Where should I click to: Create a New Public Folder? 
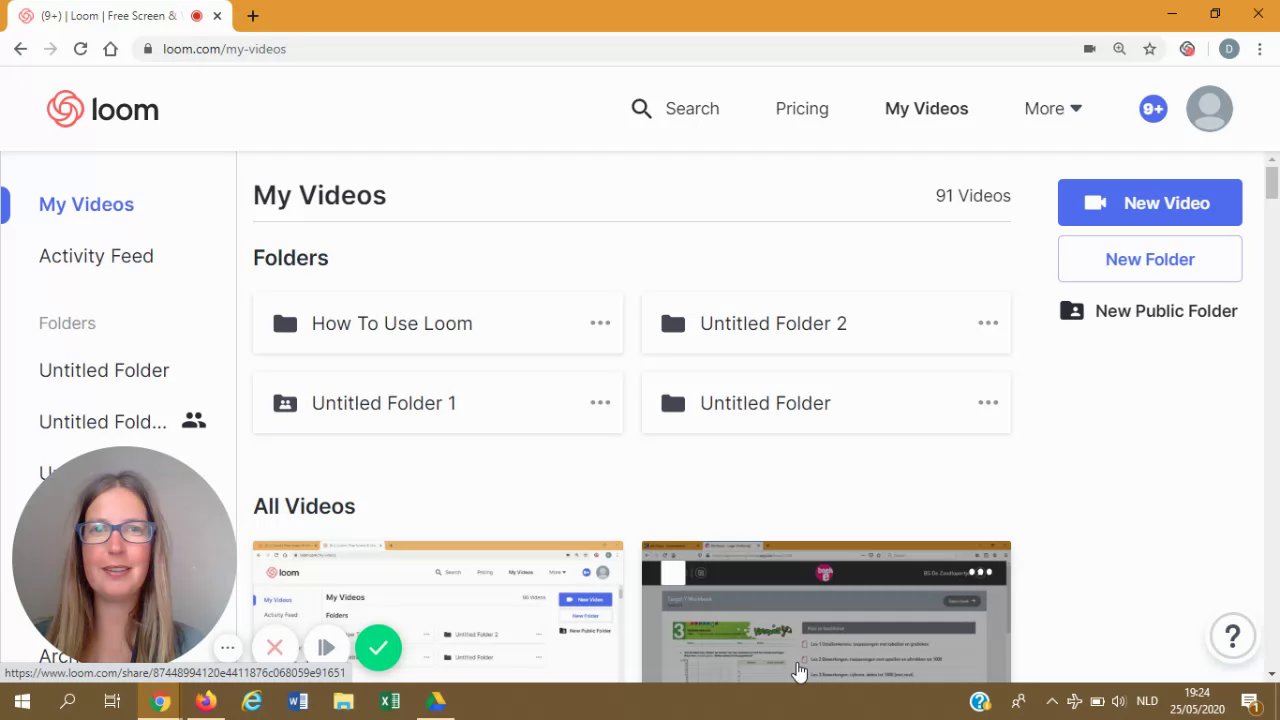point(1150,311)
